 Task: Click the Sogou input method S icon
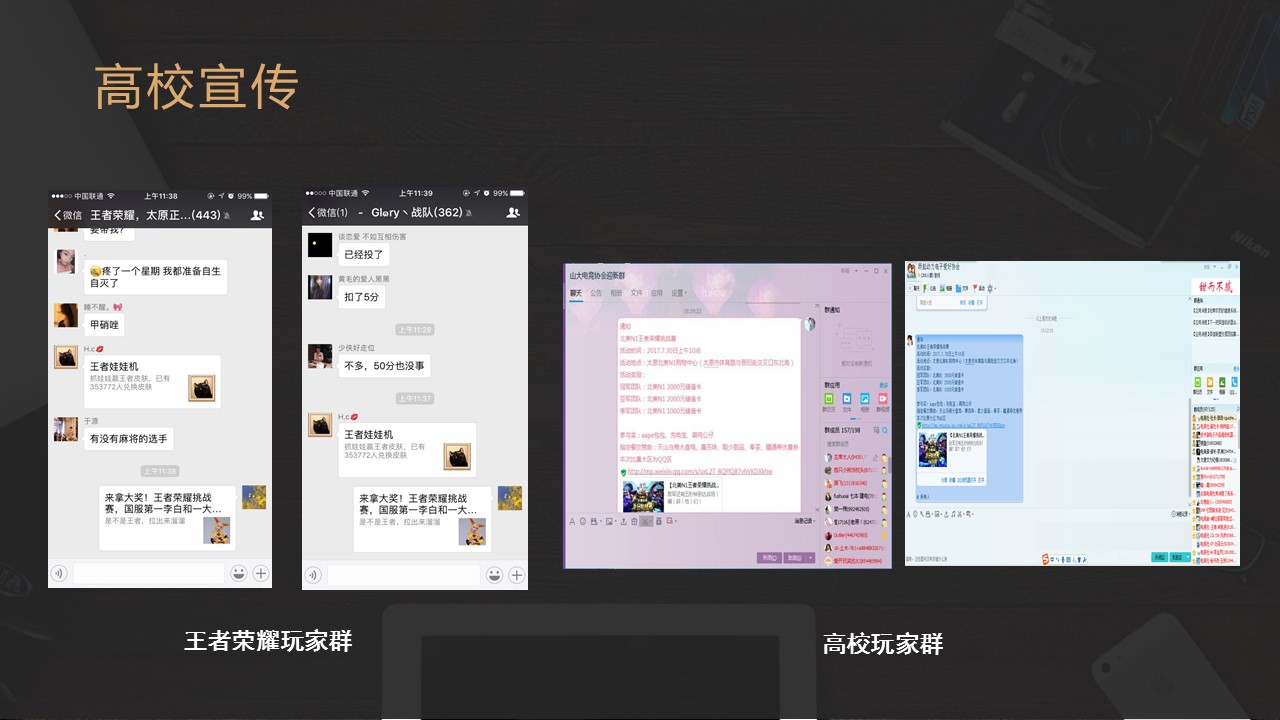(1045, 557)
